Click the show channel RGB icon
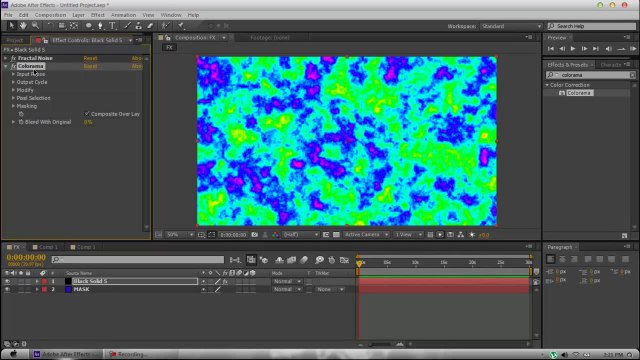This screenshot has width=640, height=360. click(276, 235)
